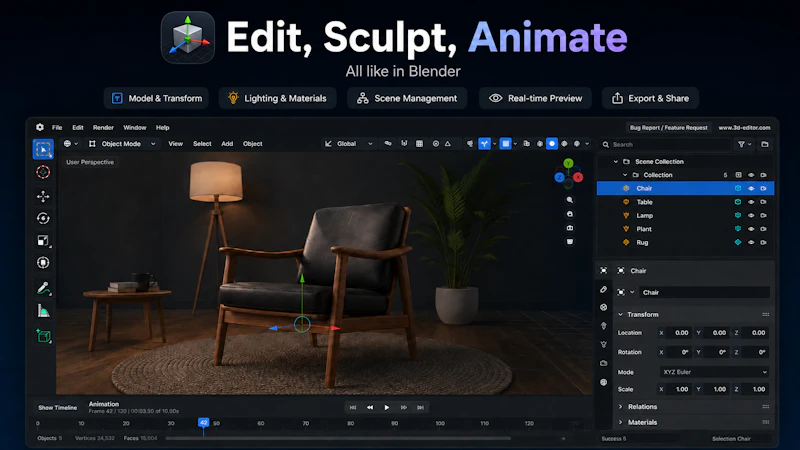The height and width of the screenshot is (450, 800).
Task: Click the frame 42 playhead marker
Action: pos(204,422)
